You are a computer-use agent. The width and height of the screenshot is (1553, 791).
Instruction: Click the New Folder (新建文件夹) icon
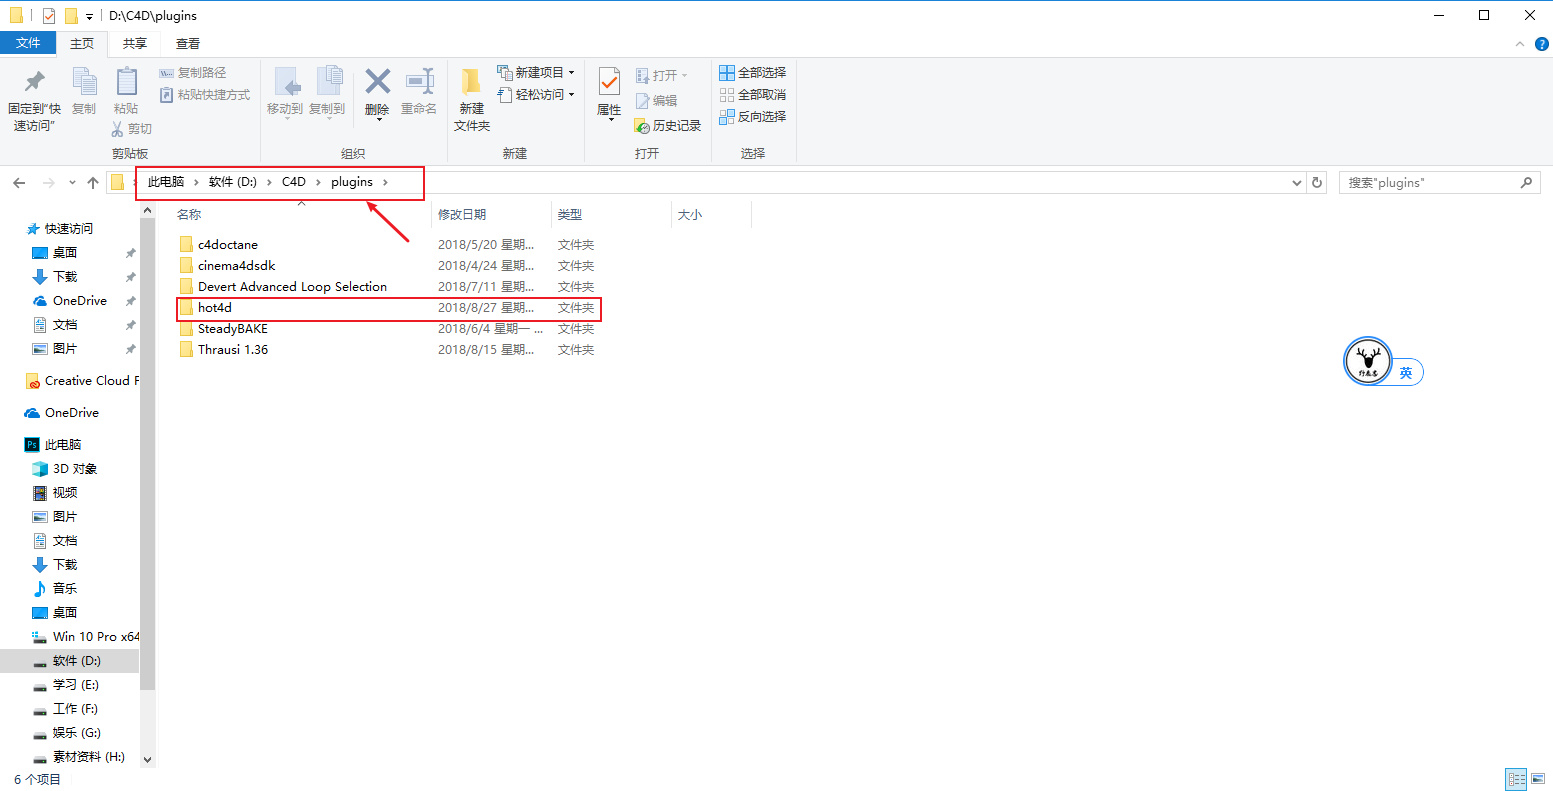471,82
